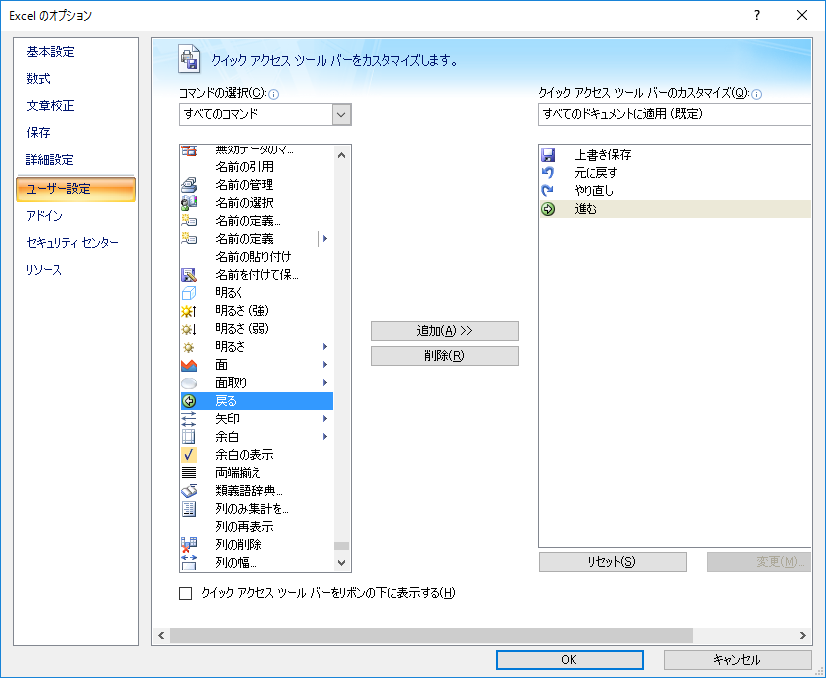Click the 両端揃え justify icon
The height and width of the screenshot is (678, 826).
[189, 473]
